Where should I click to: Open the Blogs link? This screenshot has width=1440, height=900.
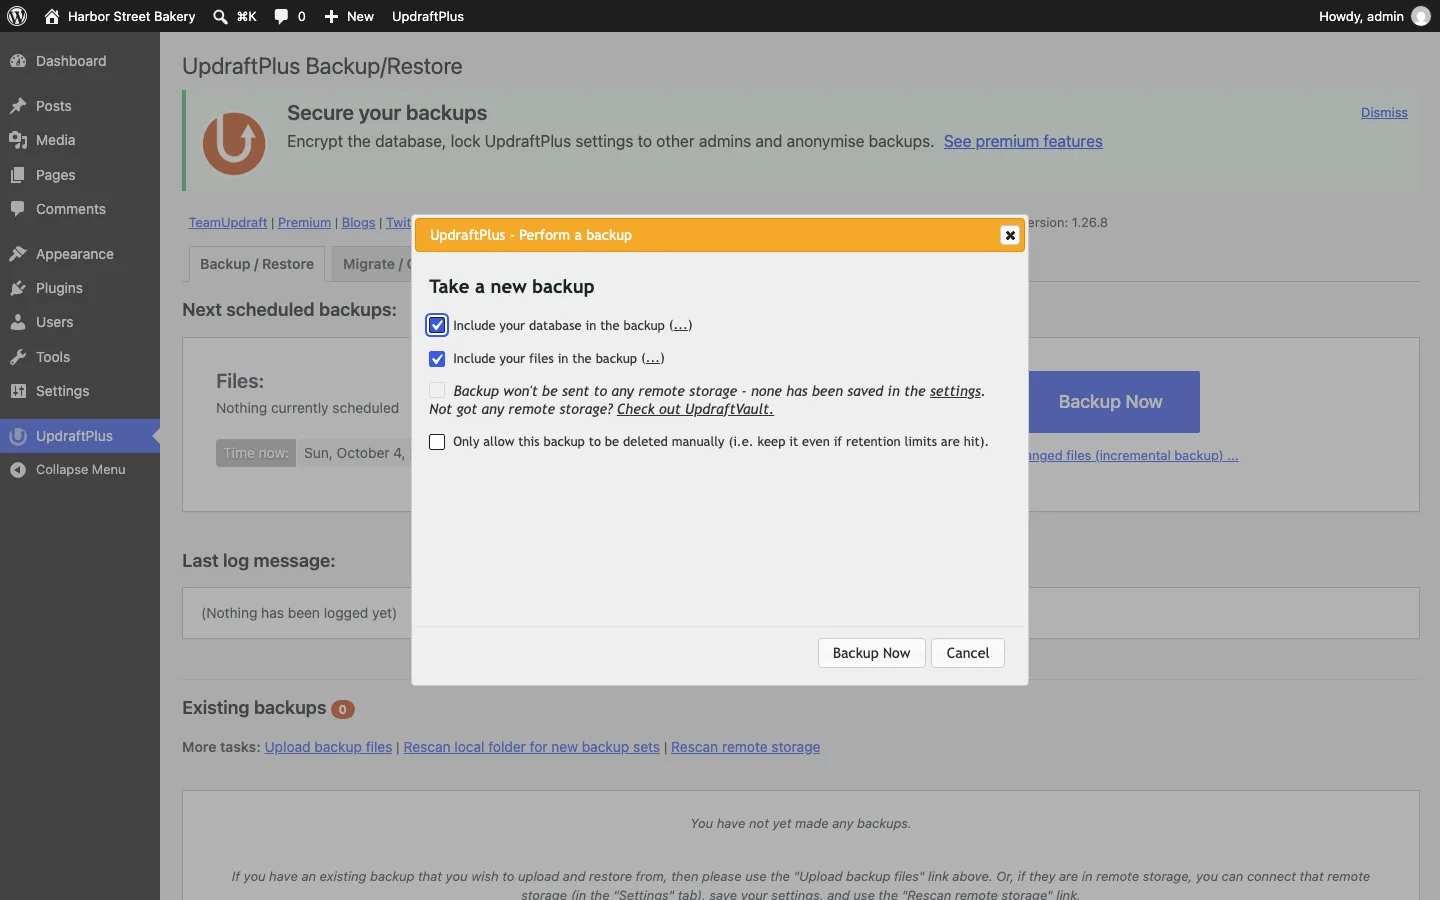(358, 222)
